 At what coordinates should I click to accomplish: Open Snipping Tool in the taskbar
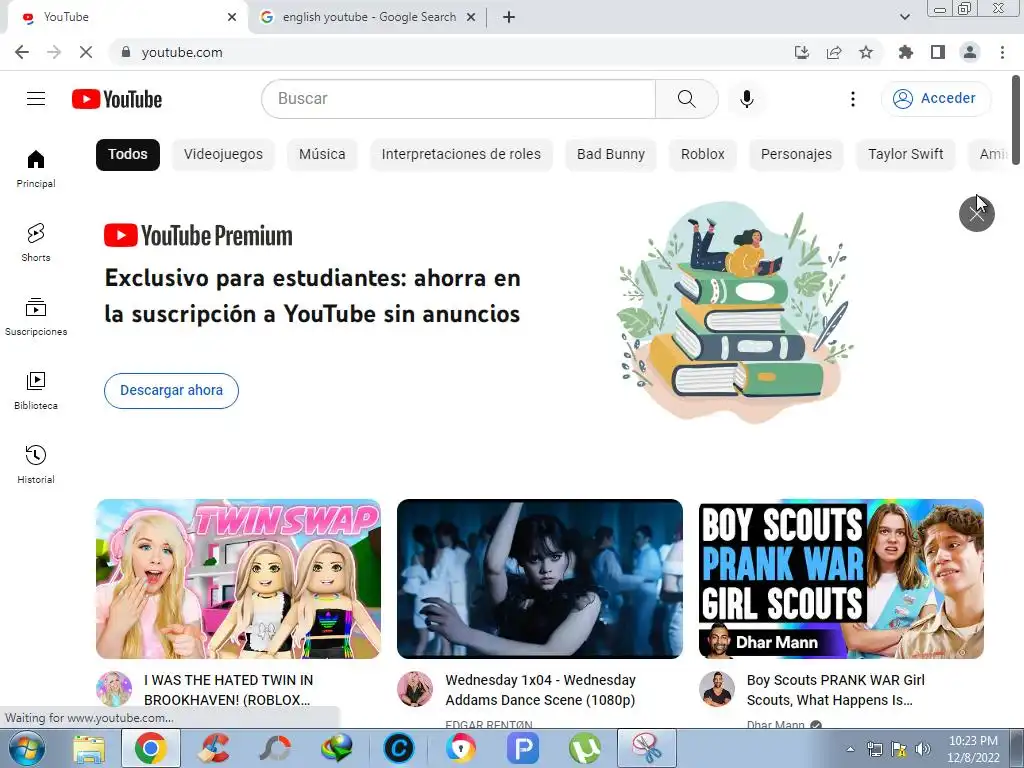[x=647, y=748]
